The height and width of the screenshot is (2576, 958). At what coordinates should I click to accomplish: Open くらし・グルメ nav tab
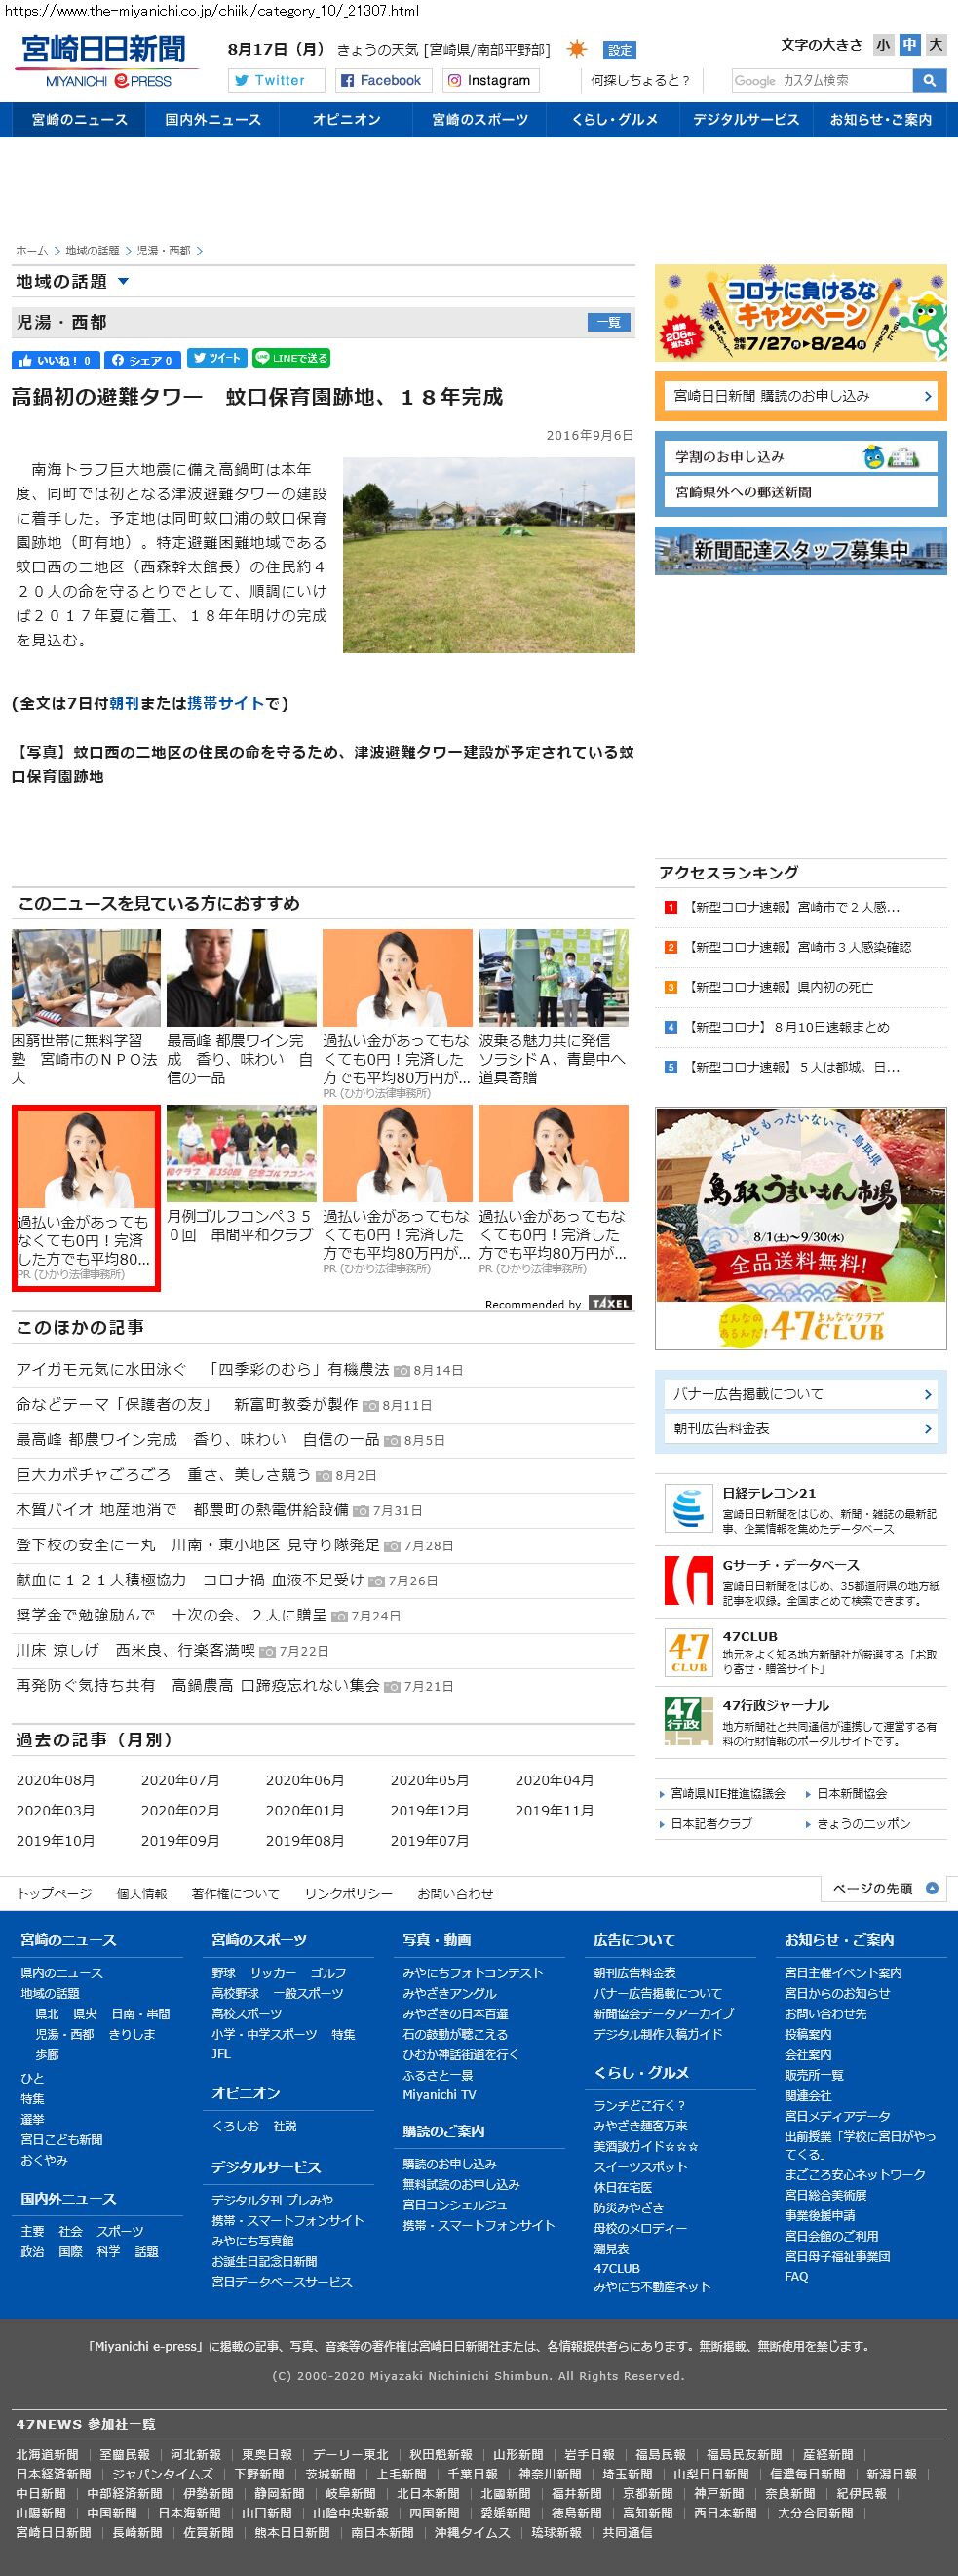tap(614, 119)
